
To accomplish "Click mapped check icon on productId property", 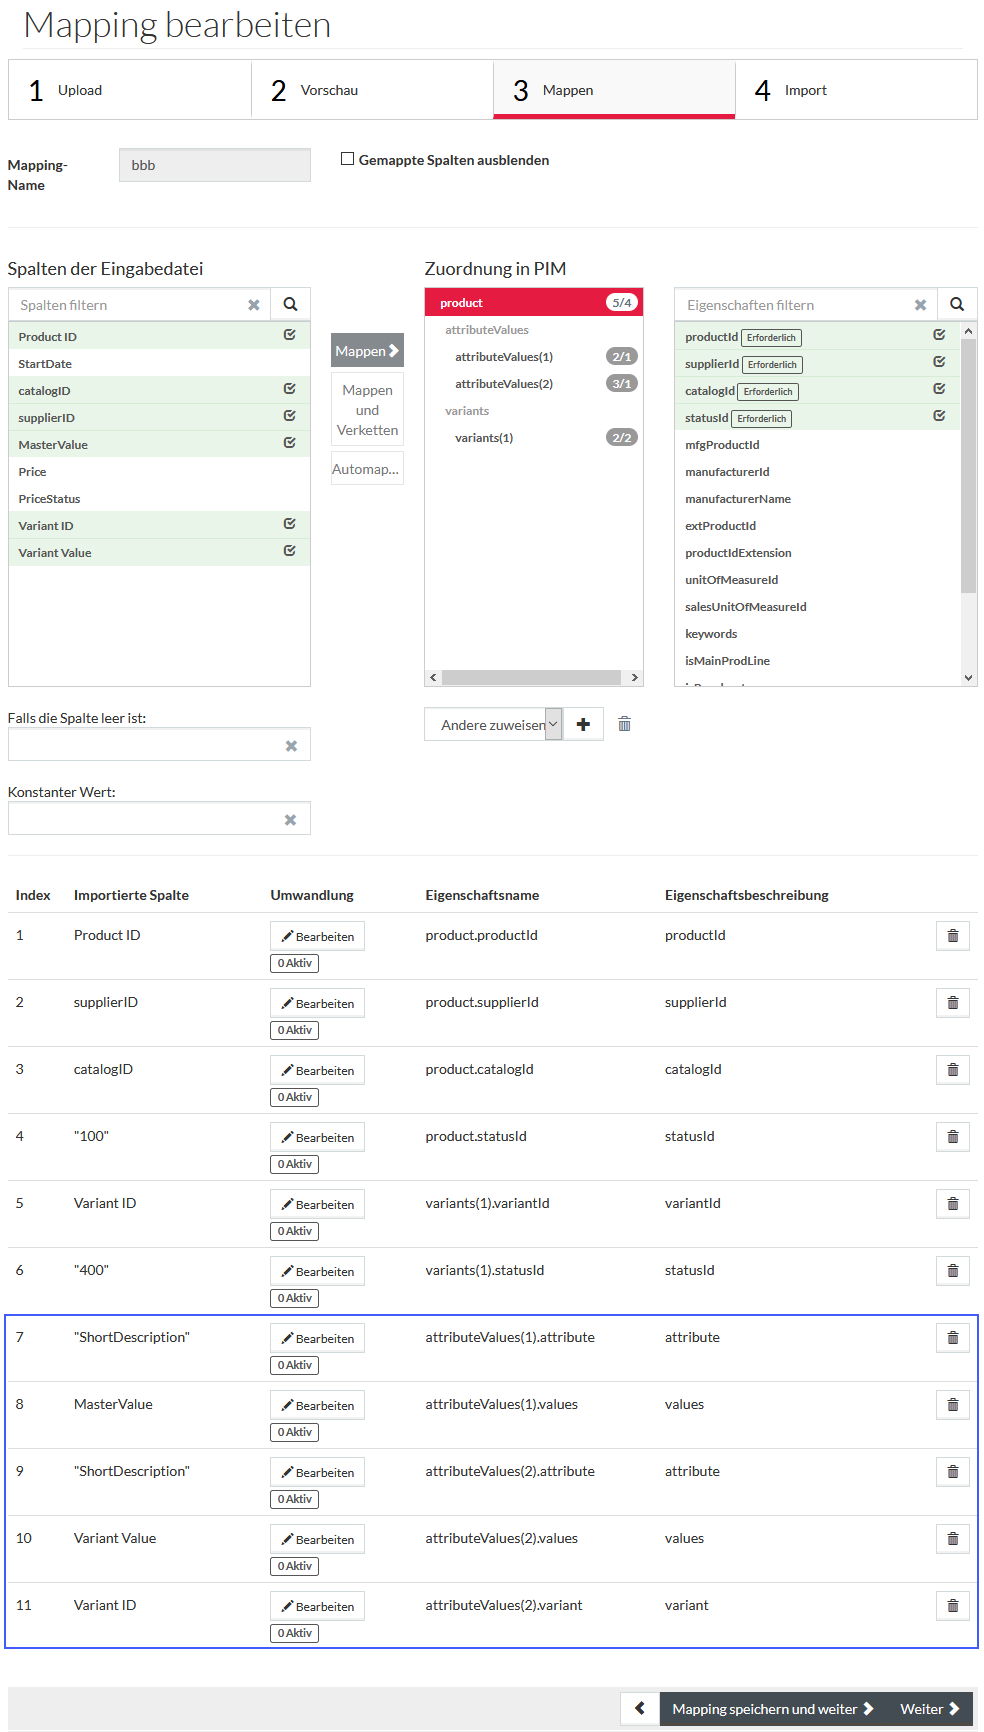I will click(939, 335).
